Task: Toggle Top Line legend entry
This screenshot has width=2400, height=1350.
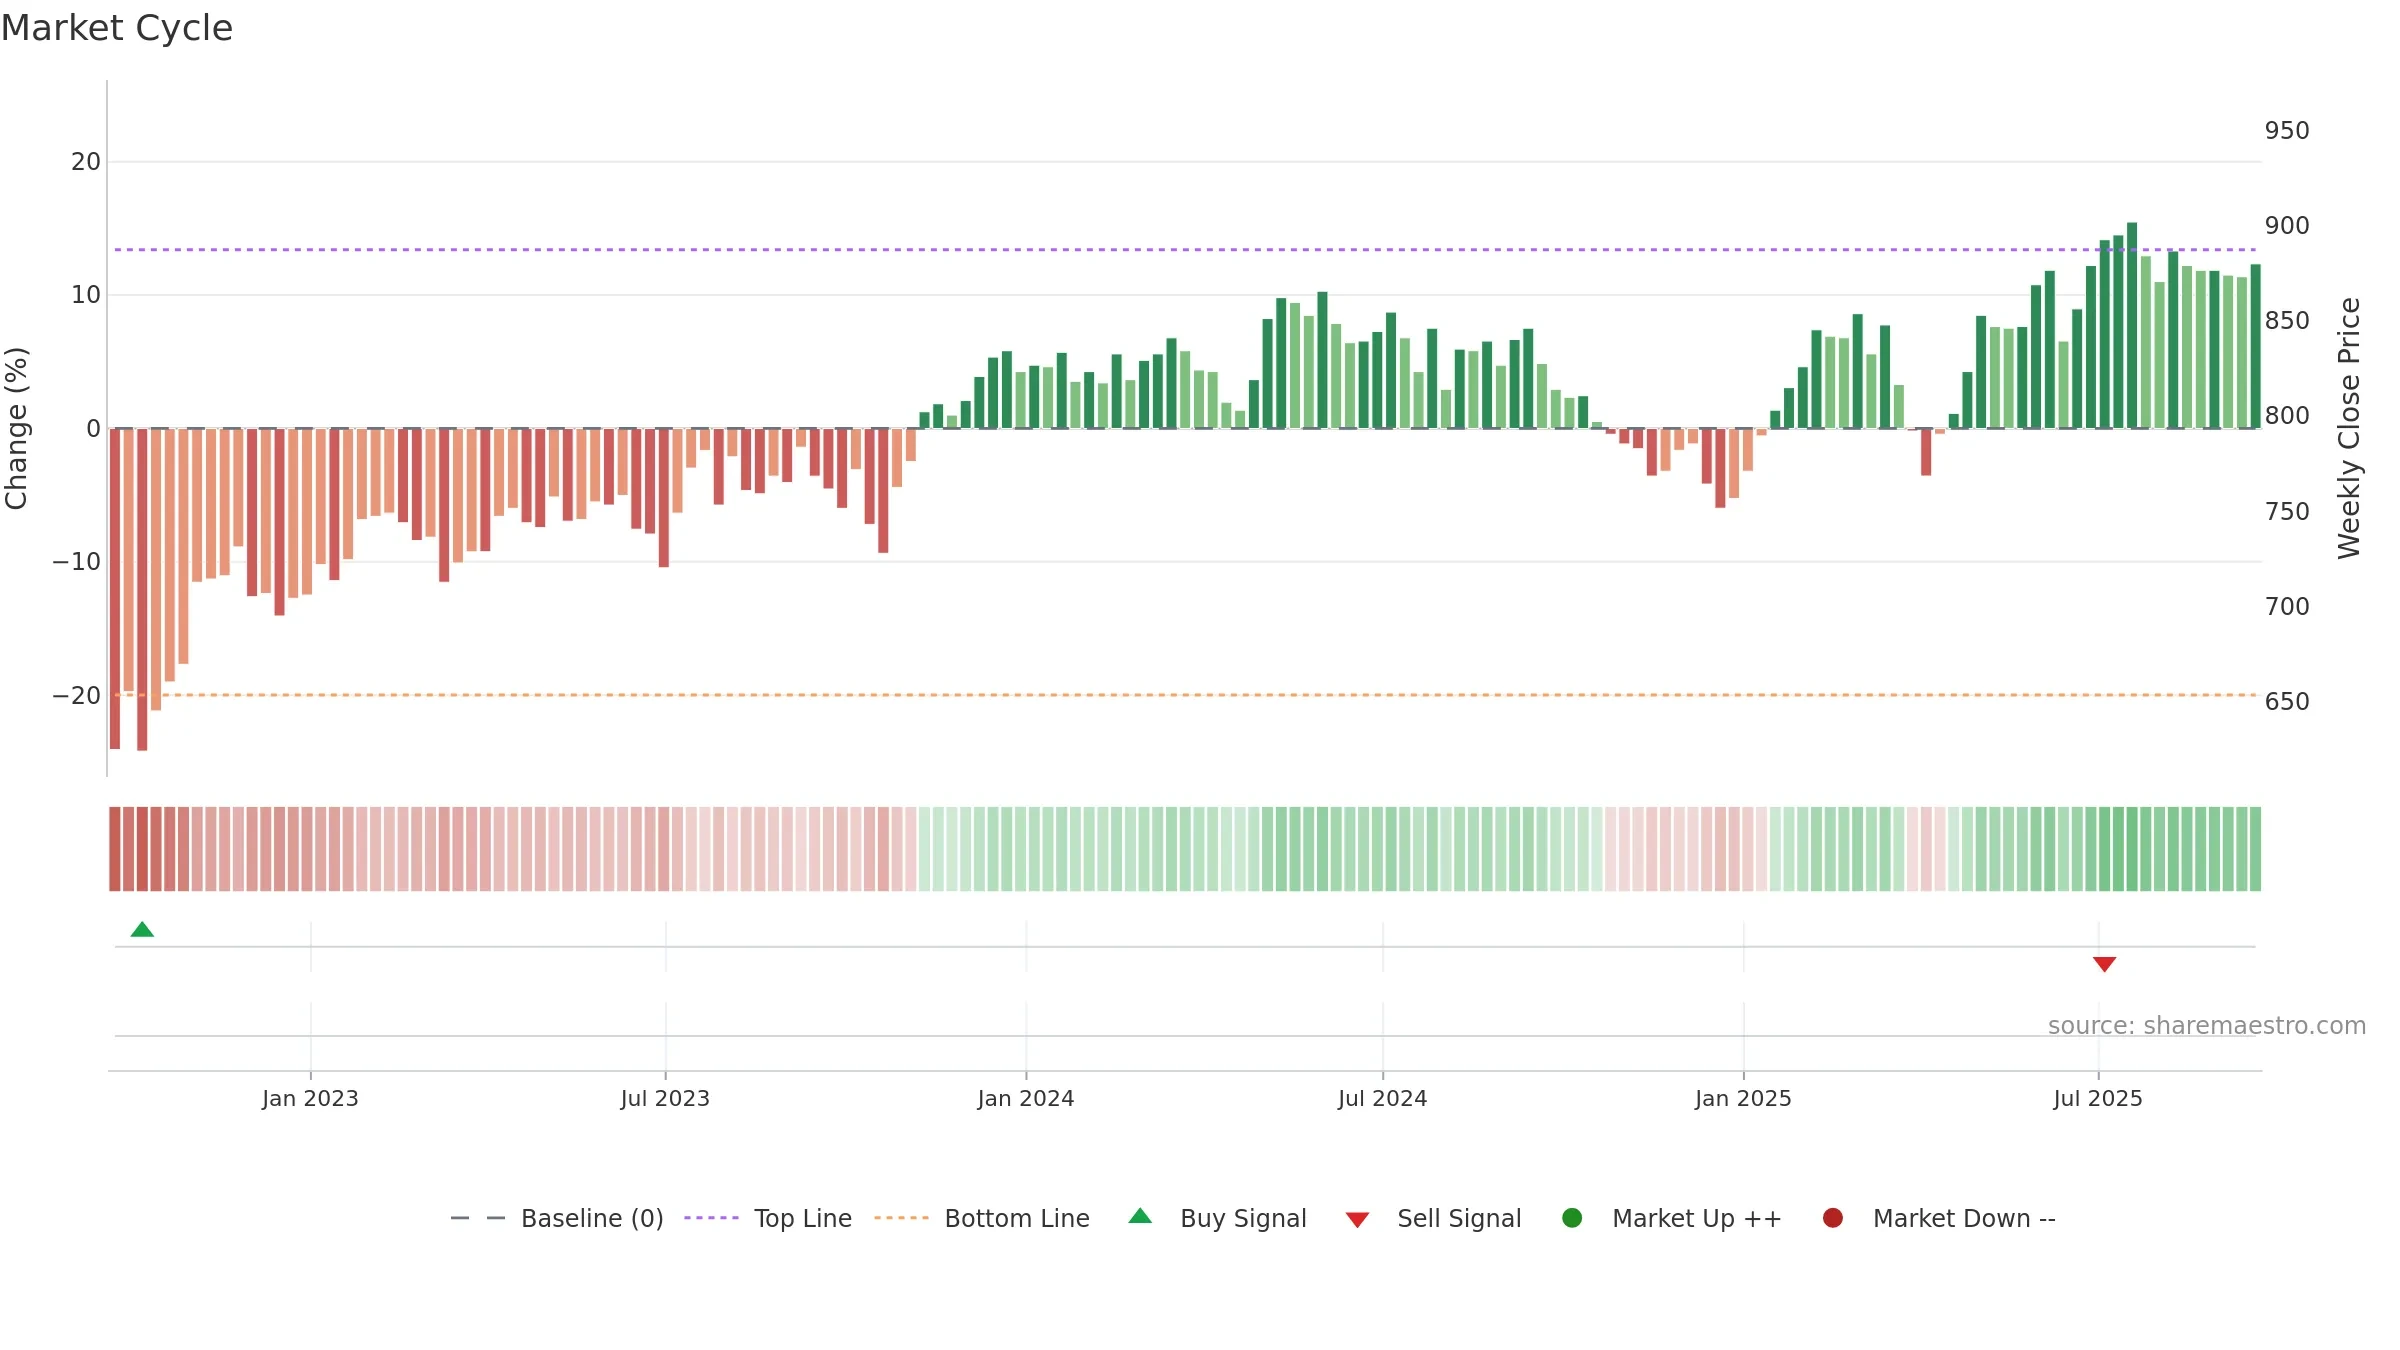Action: coord(768,1218)
